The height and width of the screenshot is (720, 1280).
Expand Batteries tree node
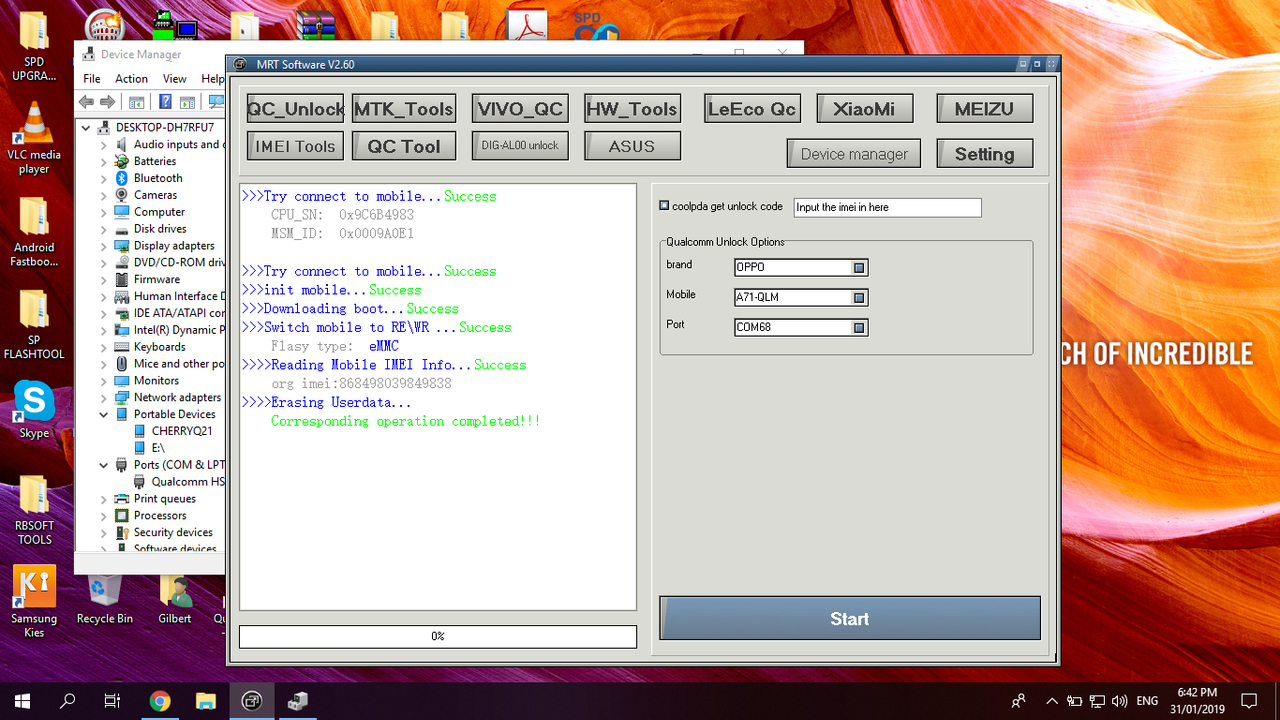(104, 161)
